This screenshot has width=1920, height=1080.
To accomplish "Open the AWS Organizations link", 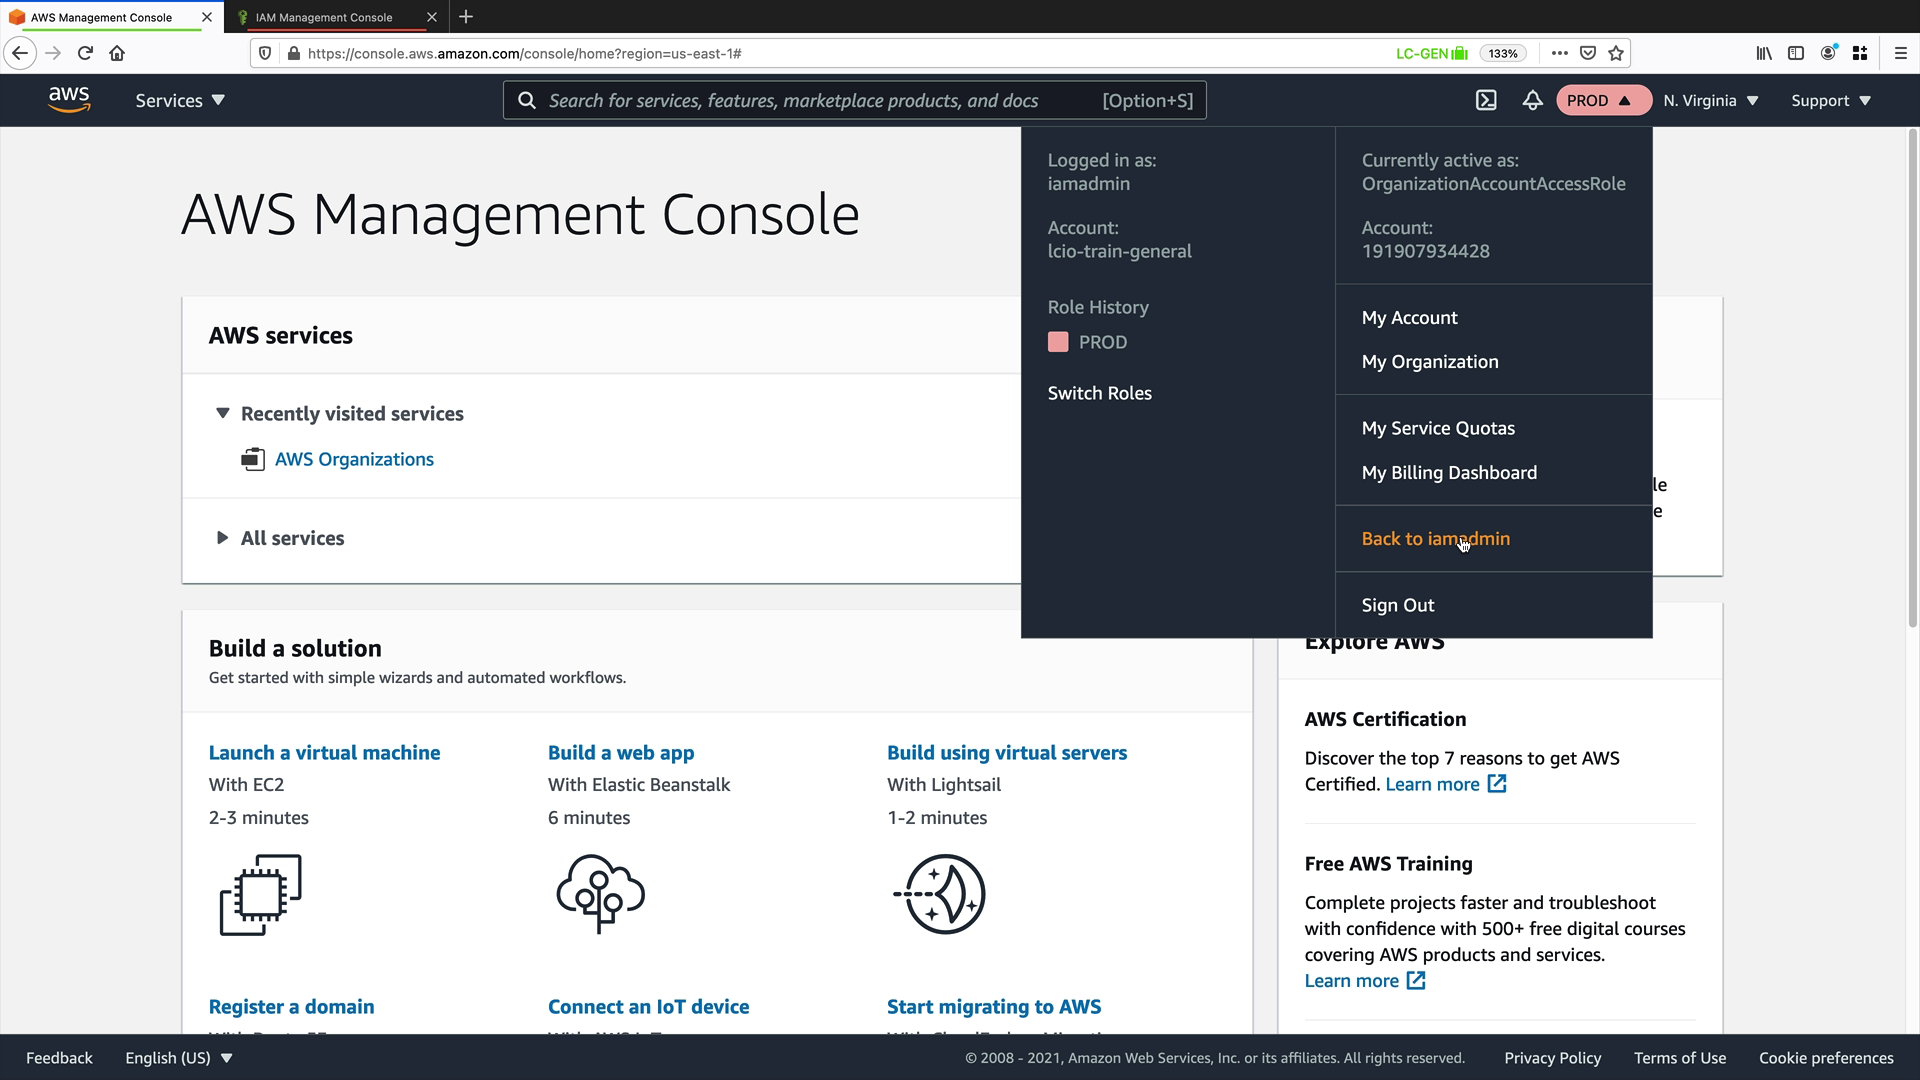I will pos(354,459).
